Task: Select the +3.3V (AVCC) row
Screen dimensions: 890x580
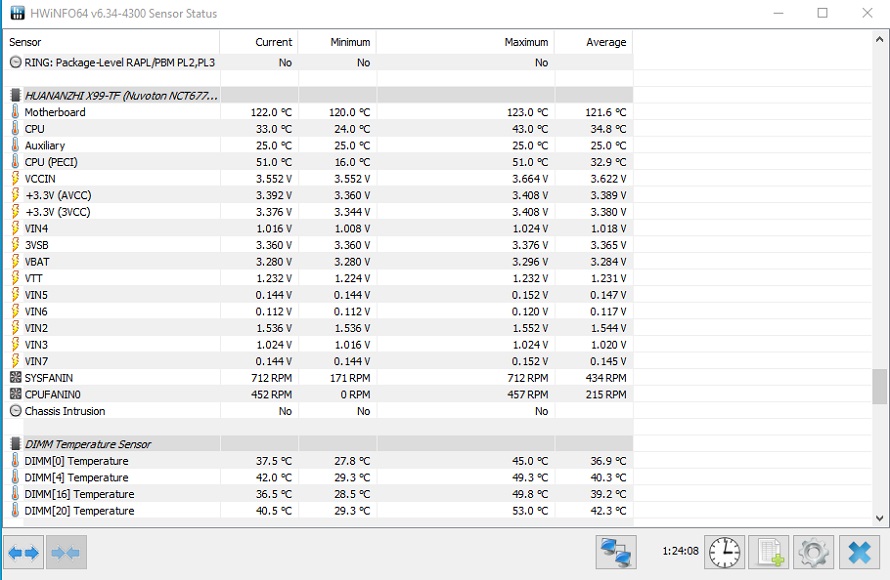Action: point(318,195)
